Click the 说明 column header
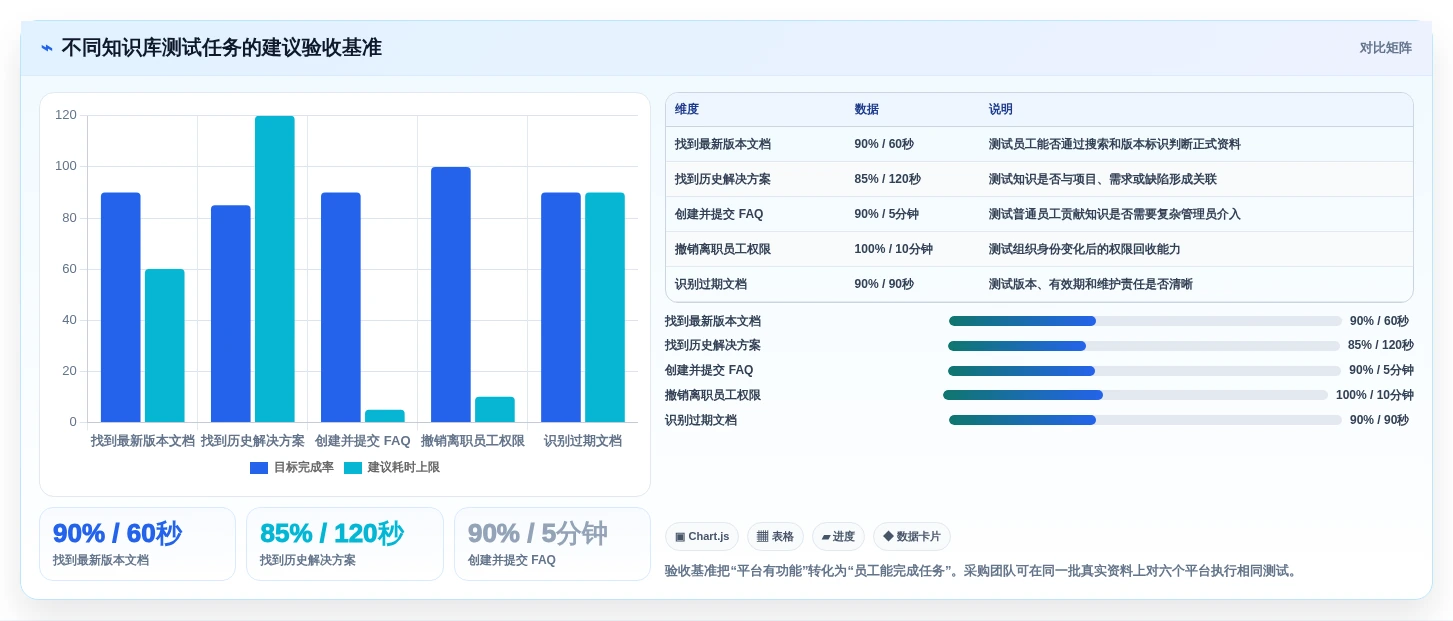The image size is (1453, 621). [1001, 110]
